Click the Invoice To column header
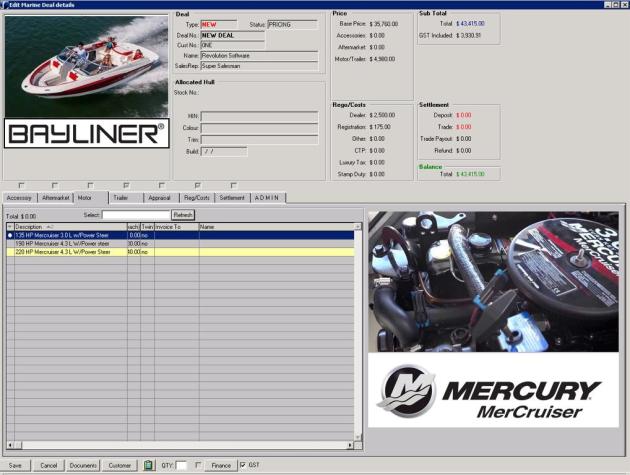The width and height of the screenshot is (630, 475). tap(177, 227)
